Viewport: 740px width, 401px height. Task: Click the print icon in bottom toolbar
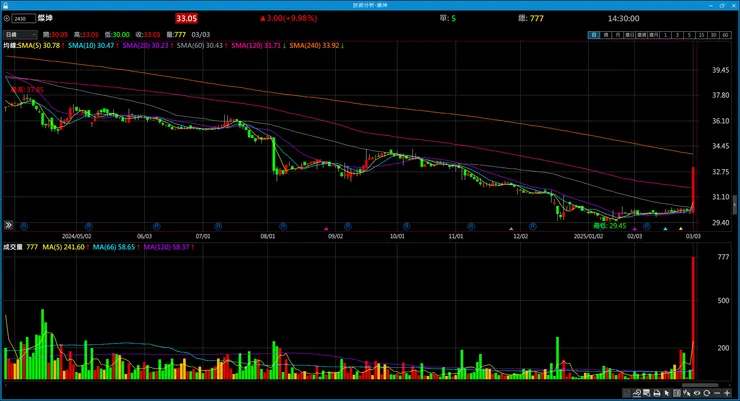(x=656, y=393)
